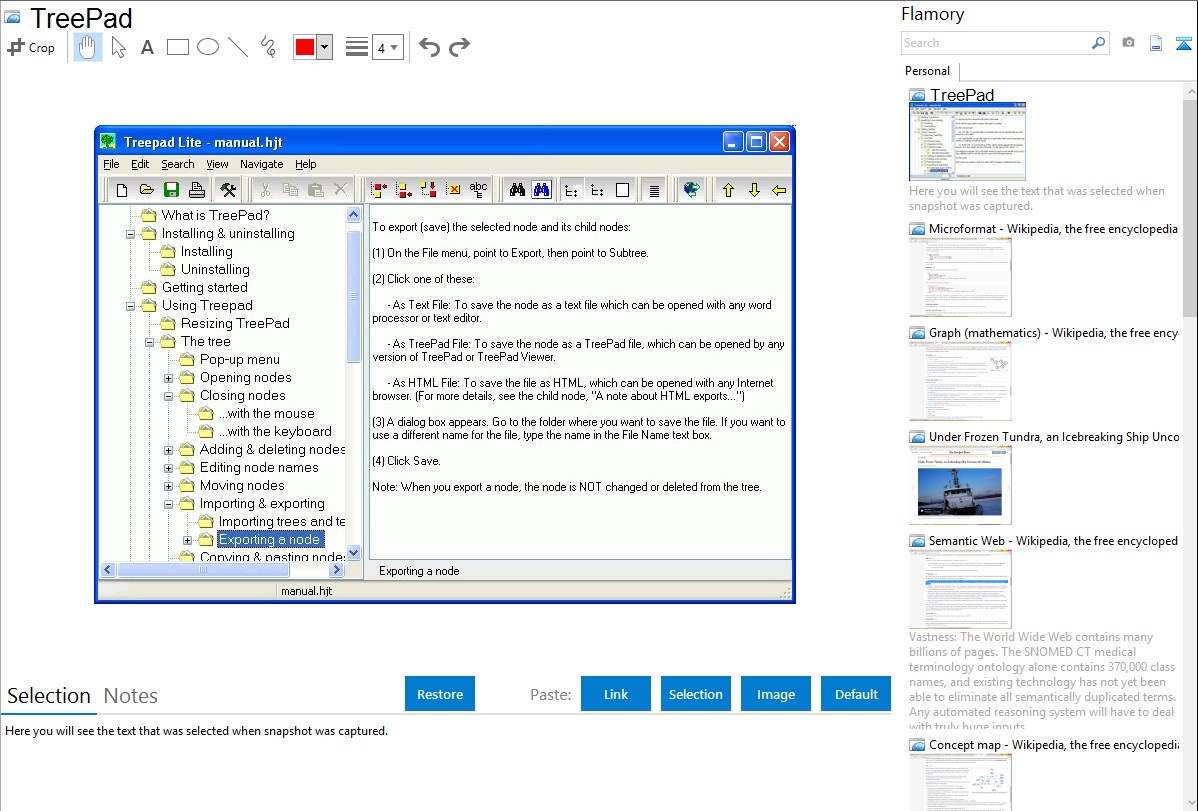This screenshot has width=1198, height=811.
Task: Open the Navigate menu in Treepad
Action: tap(261, 164)
